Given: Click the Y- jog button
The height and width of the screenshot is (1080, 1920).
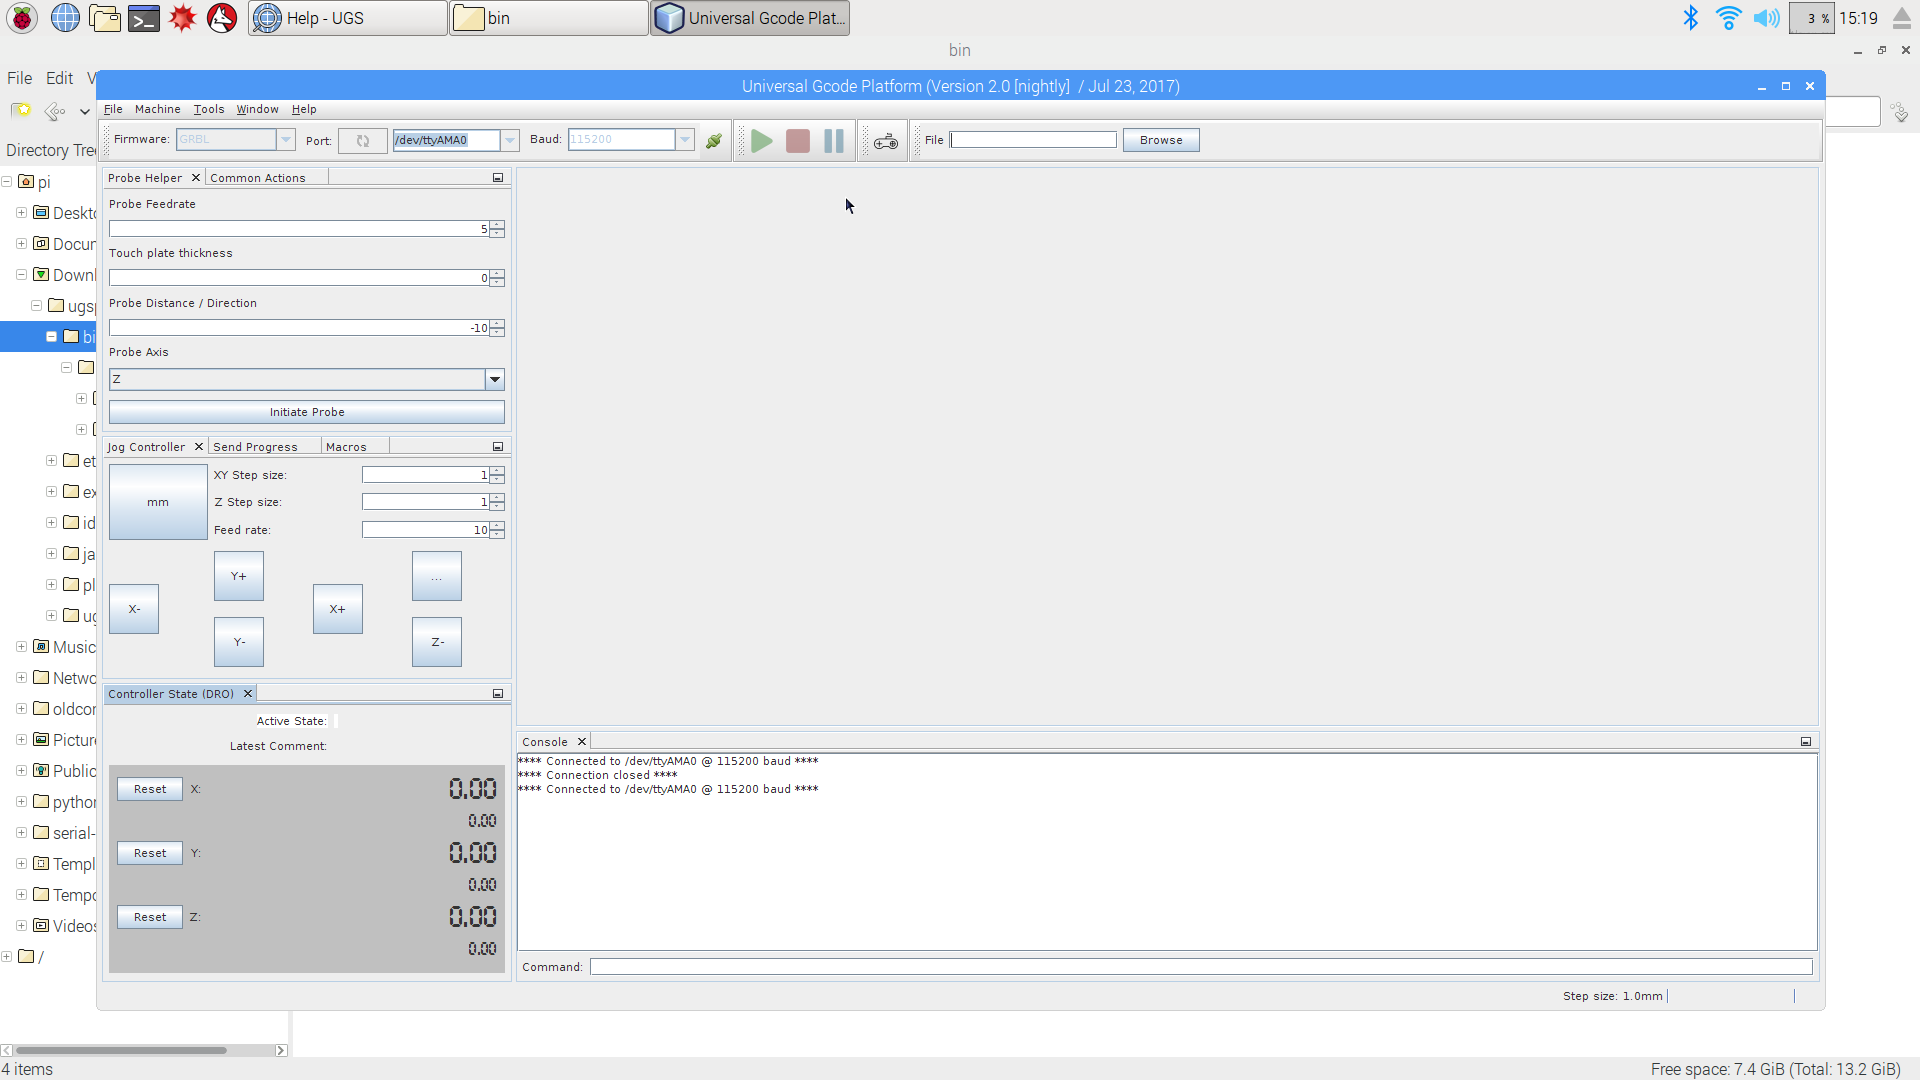Looking at the screenshot, I should coord(239,642).
